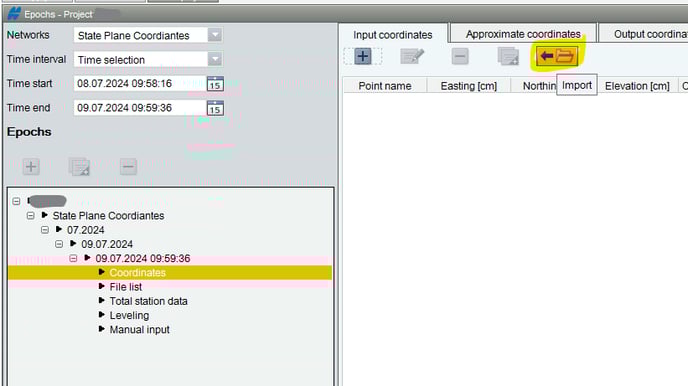This screenshot has width=688, height=386.
Task: Open the Time interval dropdown
Action: (x=215, y=59)
